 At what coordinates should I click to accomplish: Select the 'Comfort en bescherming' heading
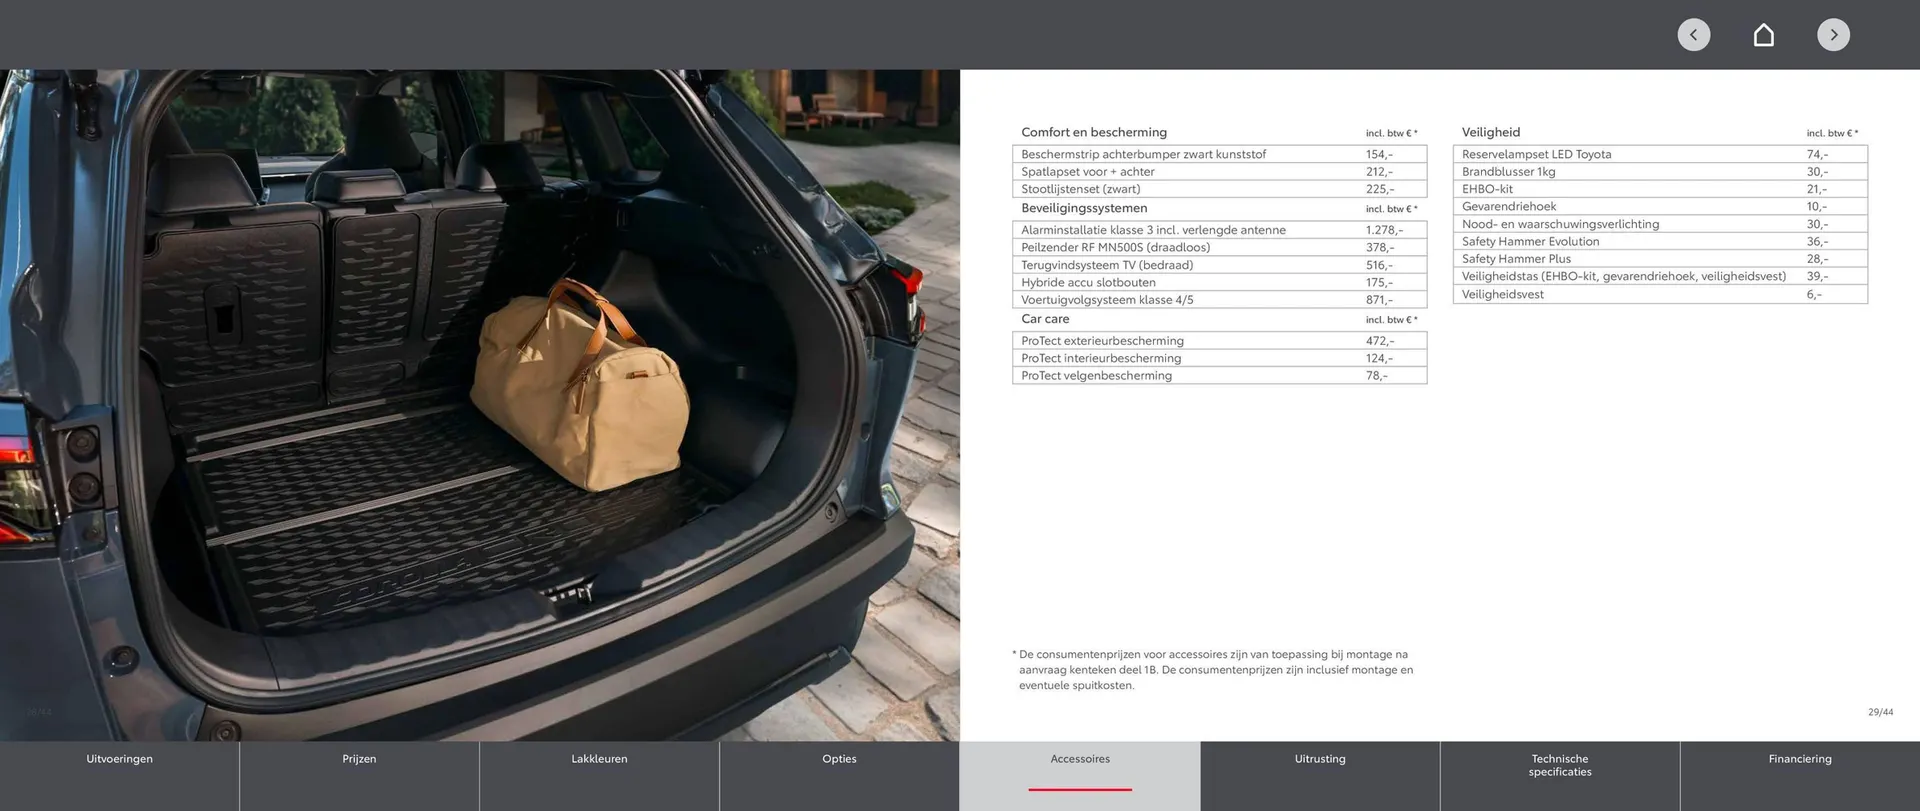coord(1094,132)
